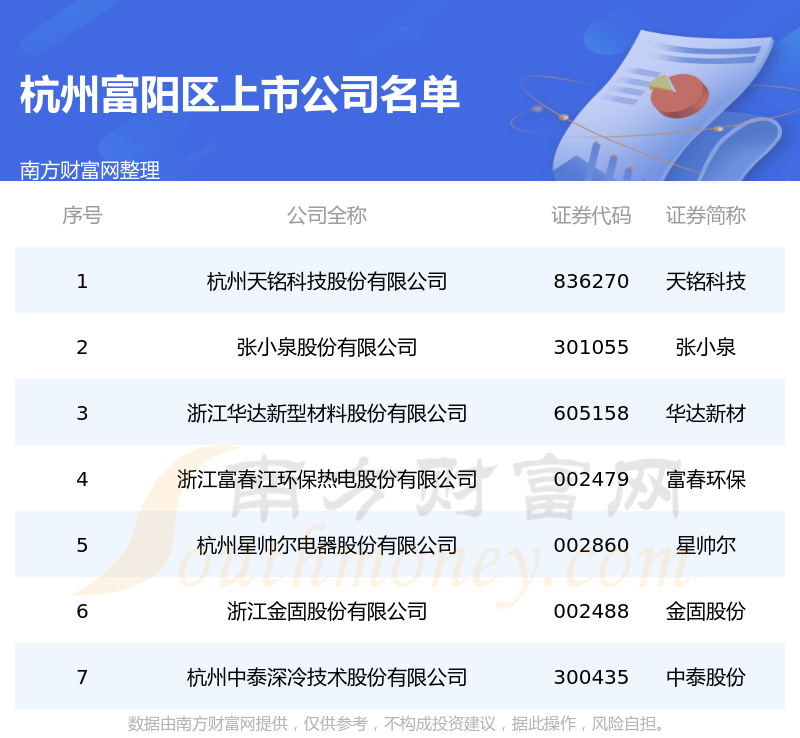The image size is (800, 738).
Task: Select stock code 301055
Action: coord(591,348)
